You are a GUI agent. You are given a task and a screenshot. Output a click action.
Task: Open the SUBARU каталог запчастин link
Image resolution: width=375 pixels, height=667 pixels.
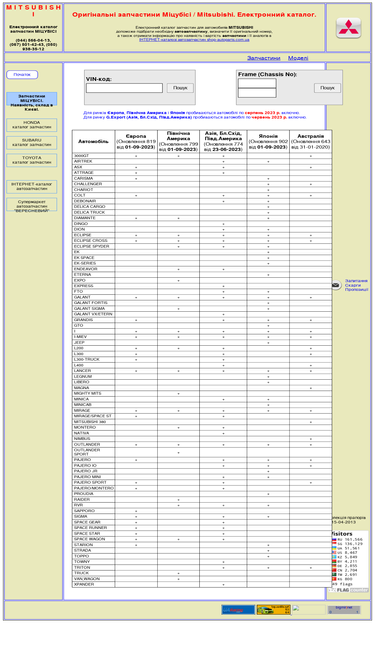point(32,143)
